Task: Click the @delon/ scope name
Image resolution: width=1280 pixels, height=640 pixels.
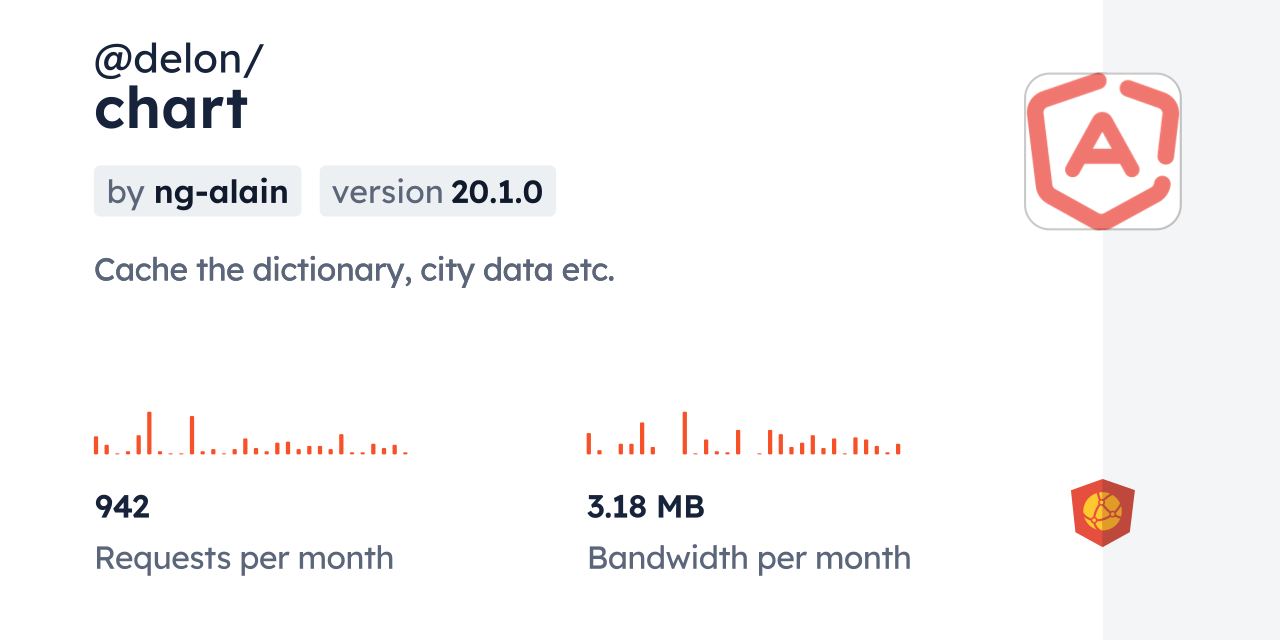Action: (178, 61)
